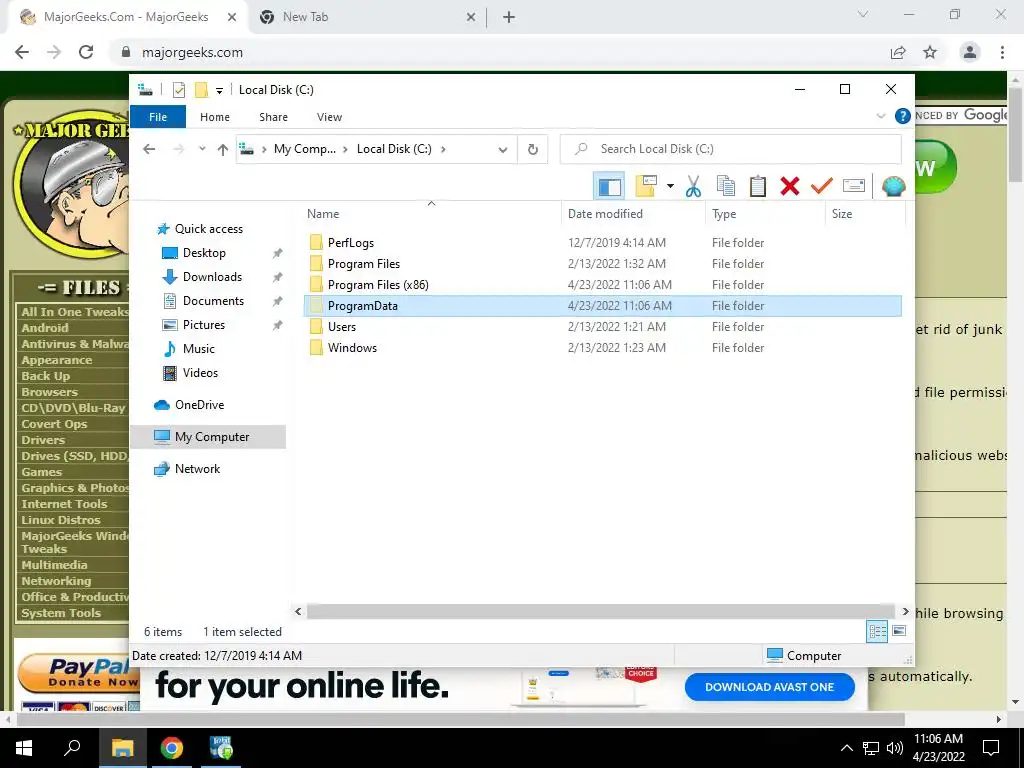Open the address bar history dropdown
Viewport: 1024px width, 768px height.
(503, 150)
